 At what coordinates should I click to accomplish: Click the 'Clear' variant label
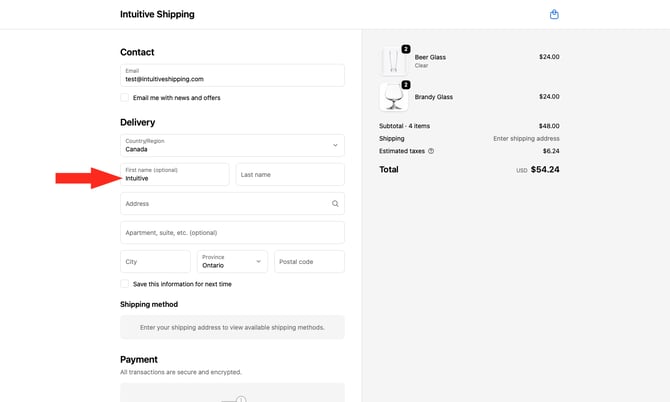click(421, 65)
